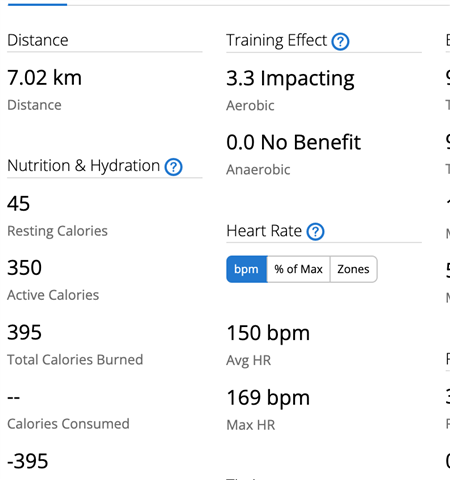Click the 150 bpm Avg HR value
Image resolution: width=450 pixels, height=480 pixels.
click(x=268, y=334)
